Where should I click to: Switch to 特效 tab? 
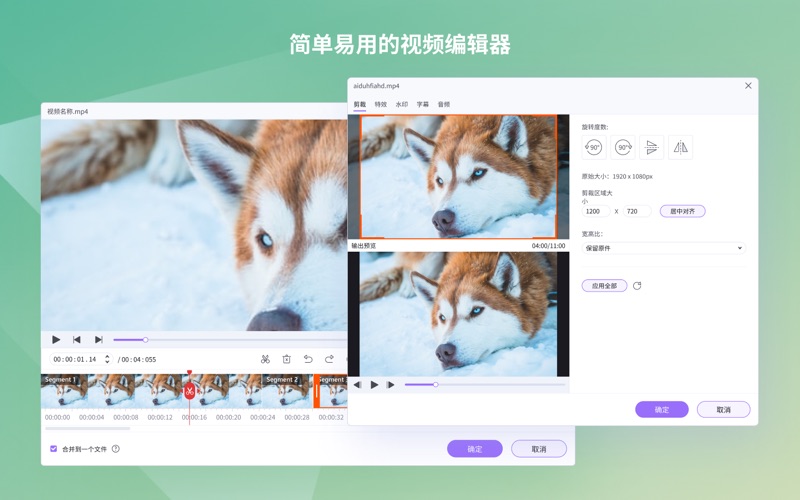click(x=381, y=104)
